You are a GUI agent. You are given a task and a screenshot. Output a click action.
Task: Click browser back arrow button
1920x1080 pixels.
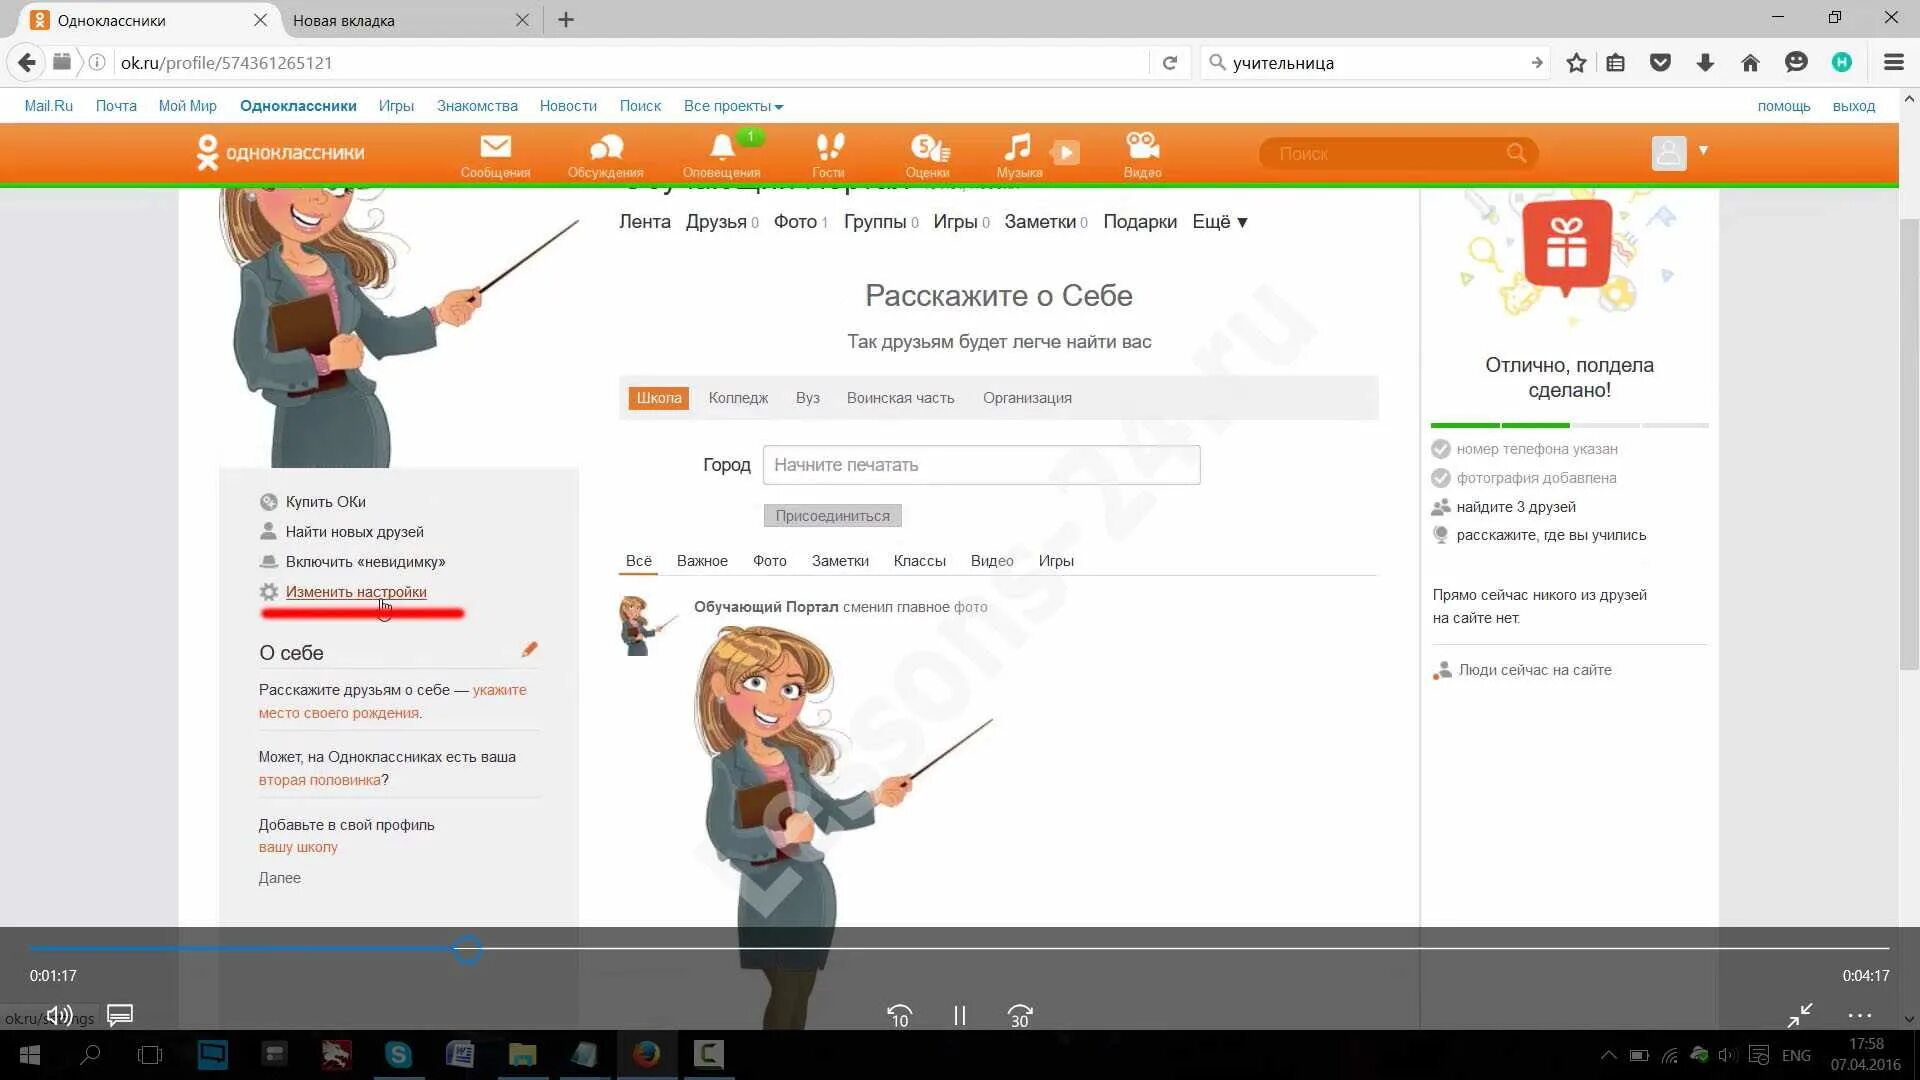point(27,62)
